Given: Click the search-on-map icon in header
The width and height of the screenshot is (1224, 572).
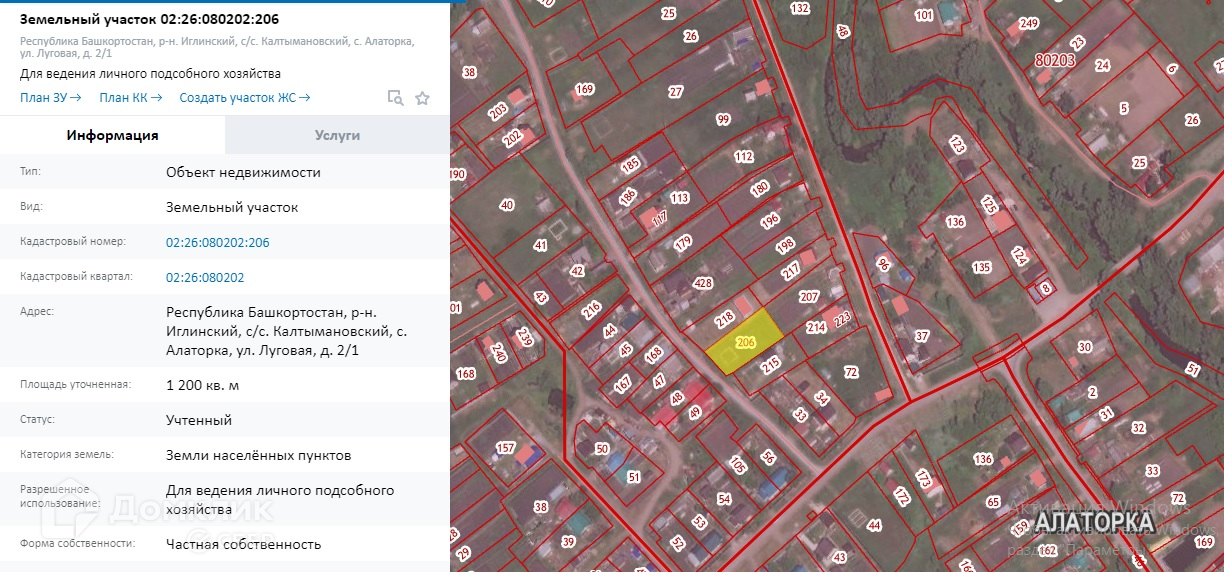Looking at the screenshot, I should pyautogui.click(x=395, y=98).
